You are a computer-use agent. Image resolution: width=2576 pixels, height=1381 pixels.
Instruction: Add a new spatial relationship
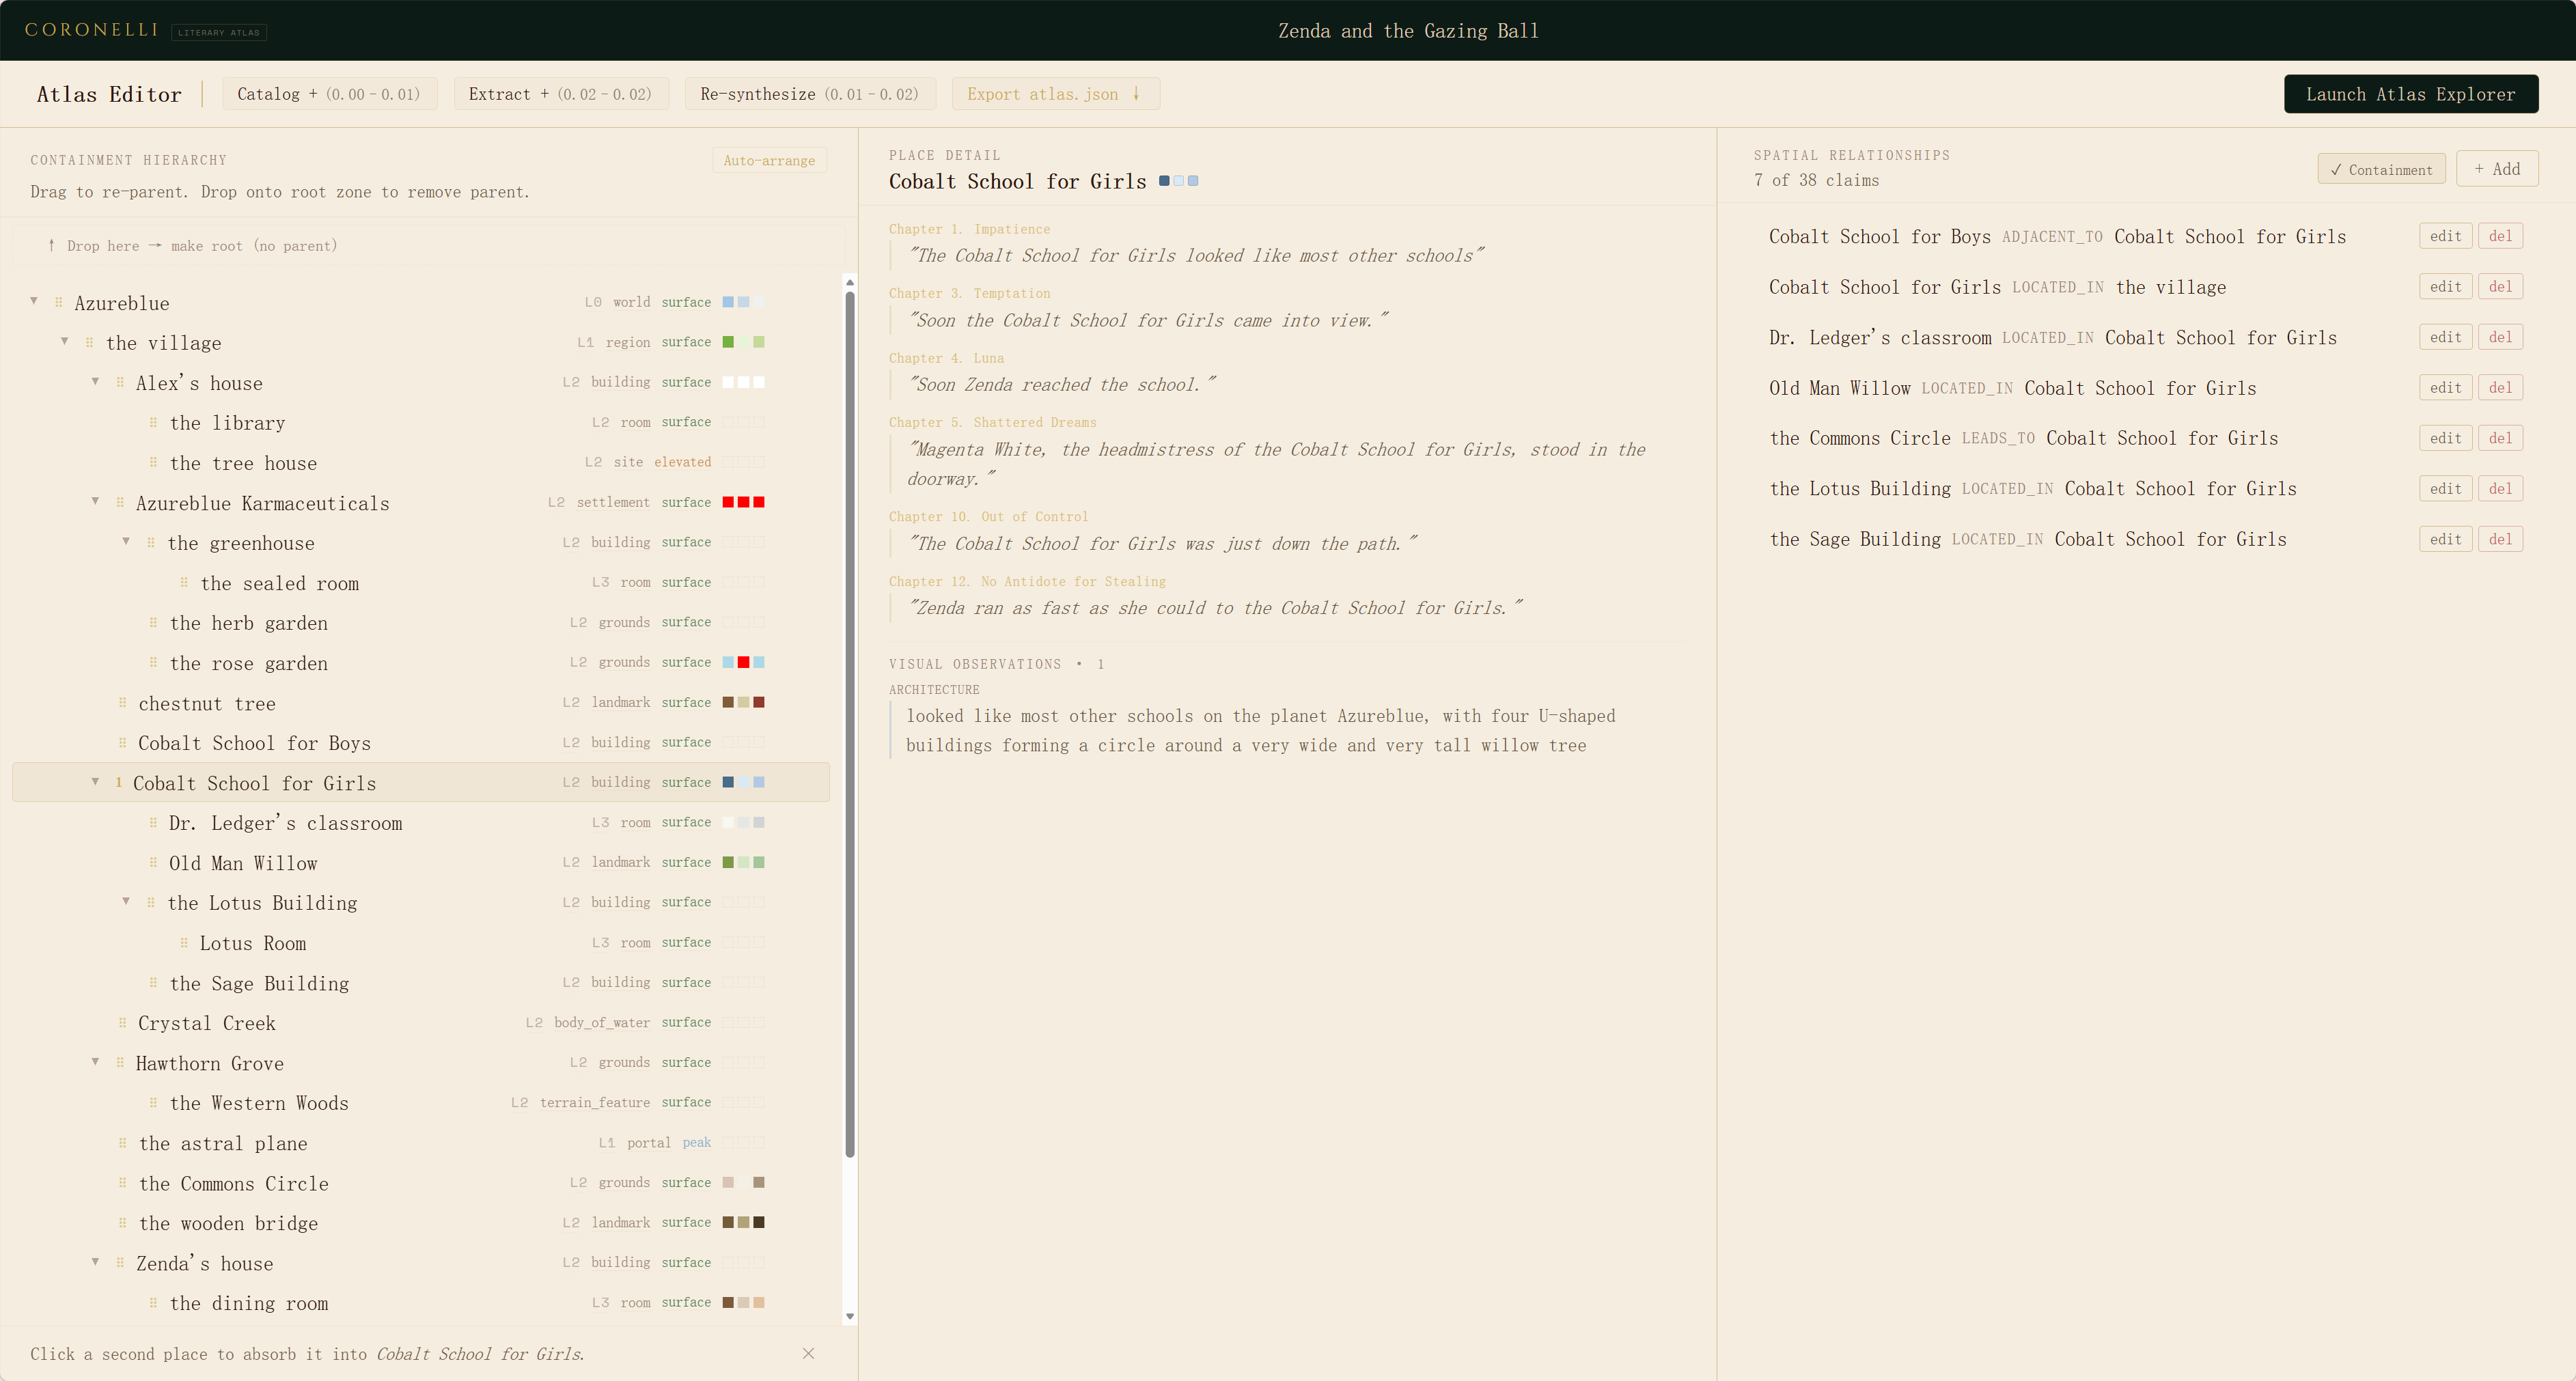click(2496, 169)
